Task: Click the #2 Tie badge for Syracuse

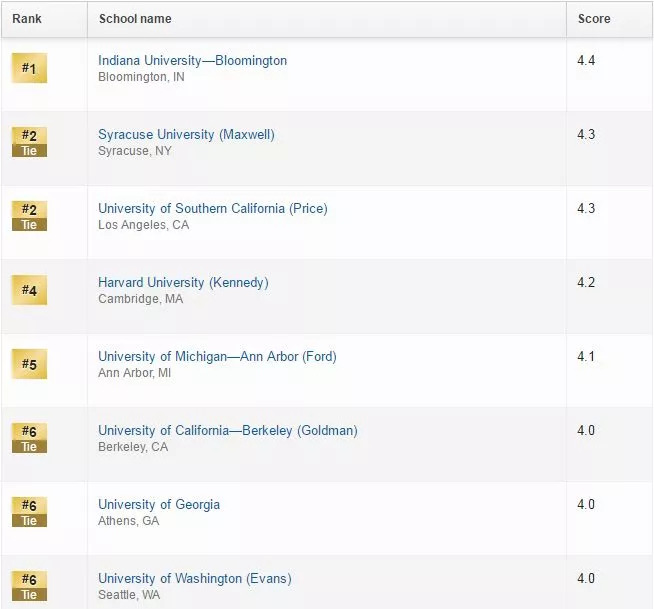Action: coord(29,142)
